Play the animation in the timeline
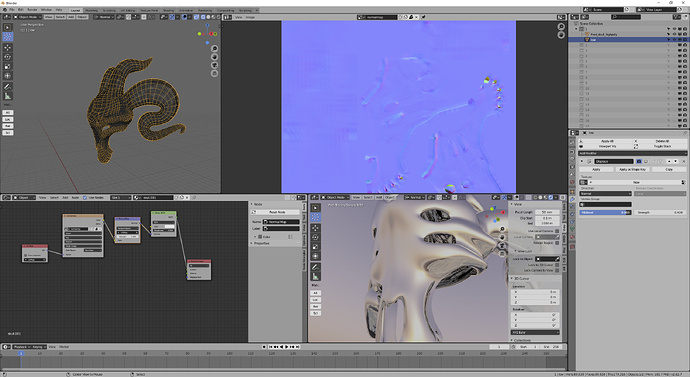The image size is (690, 377). [x=287, y=347]
